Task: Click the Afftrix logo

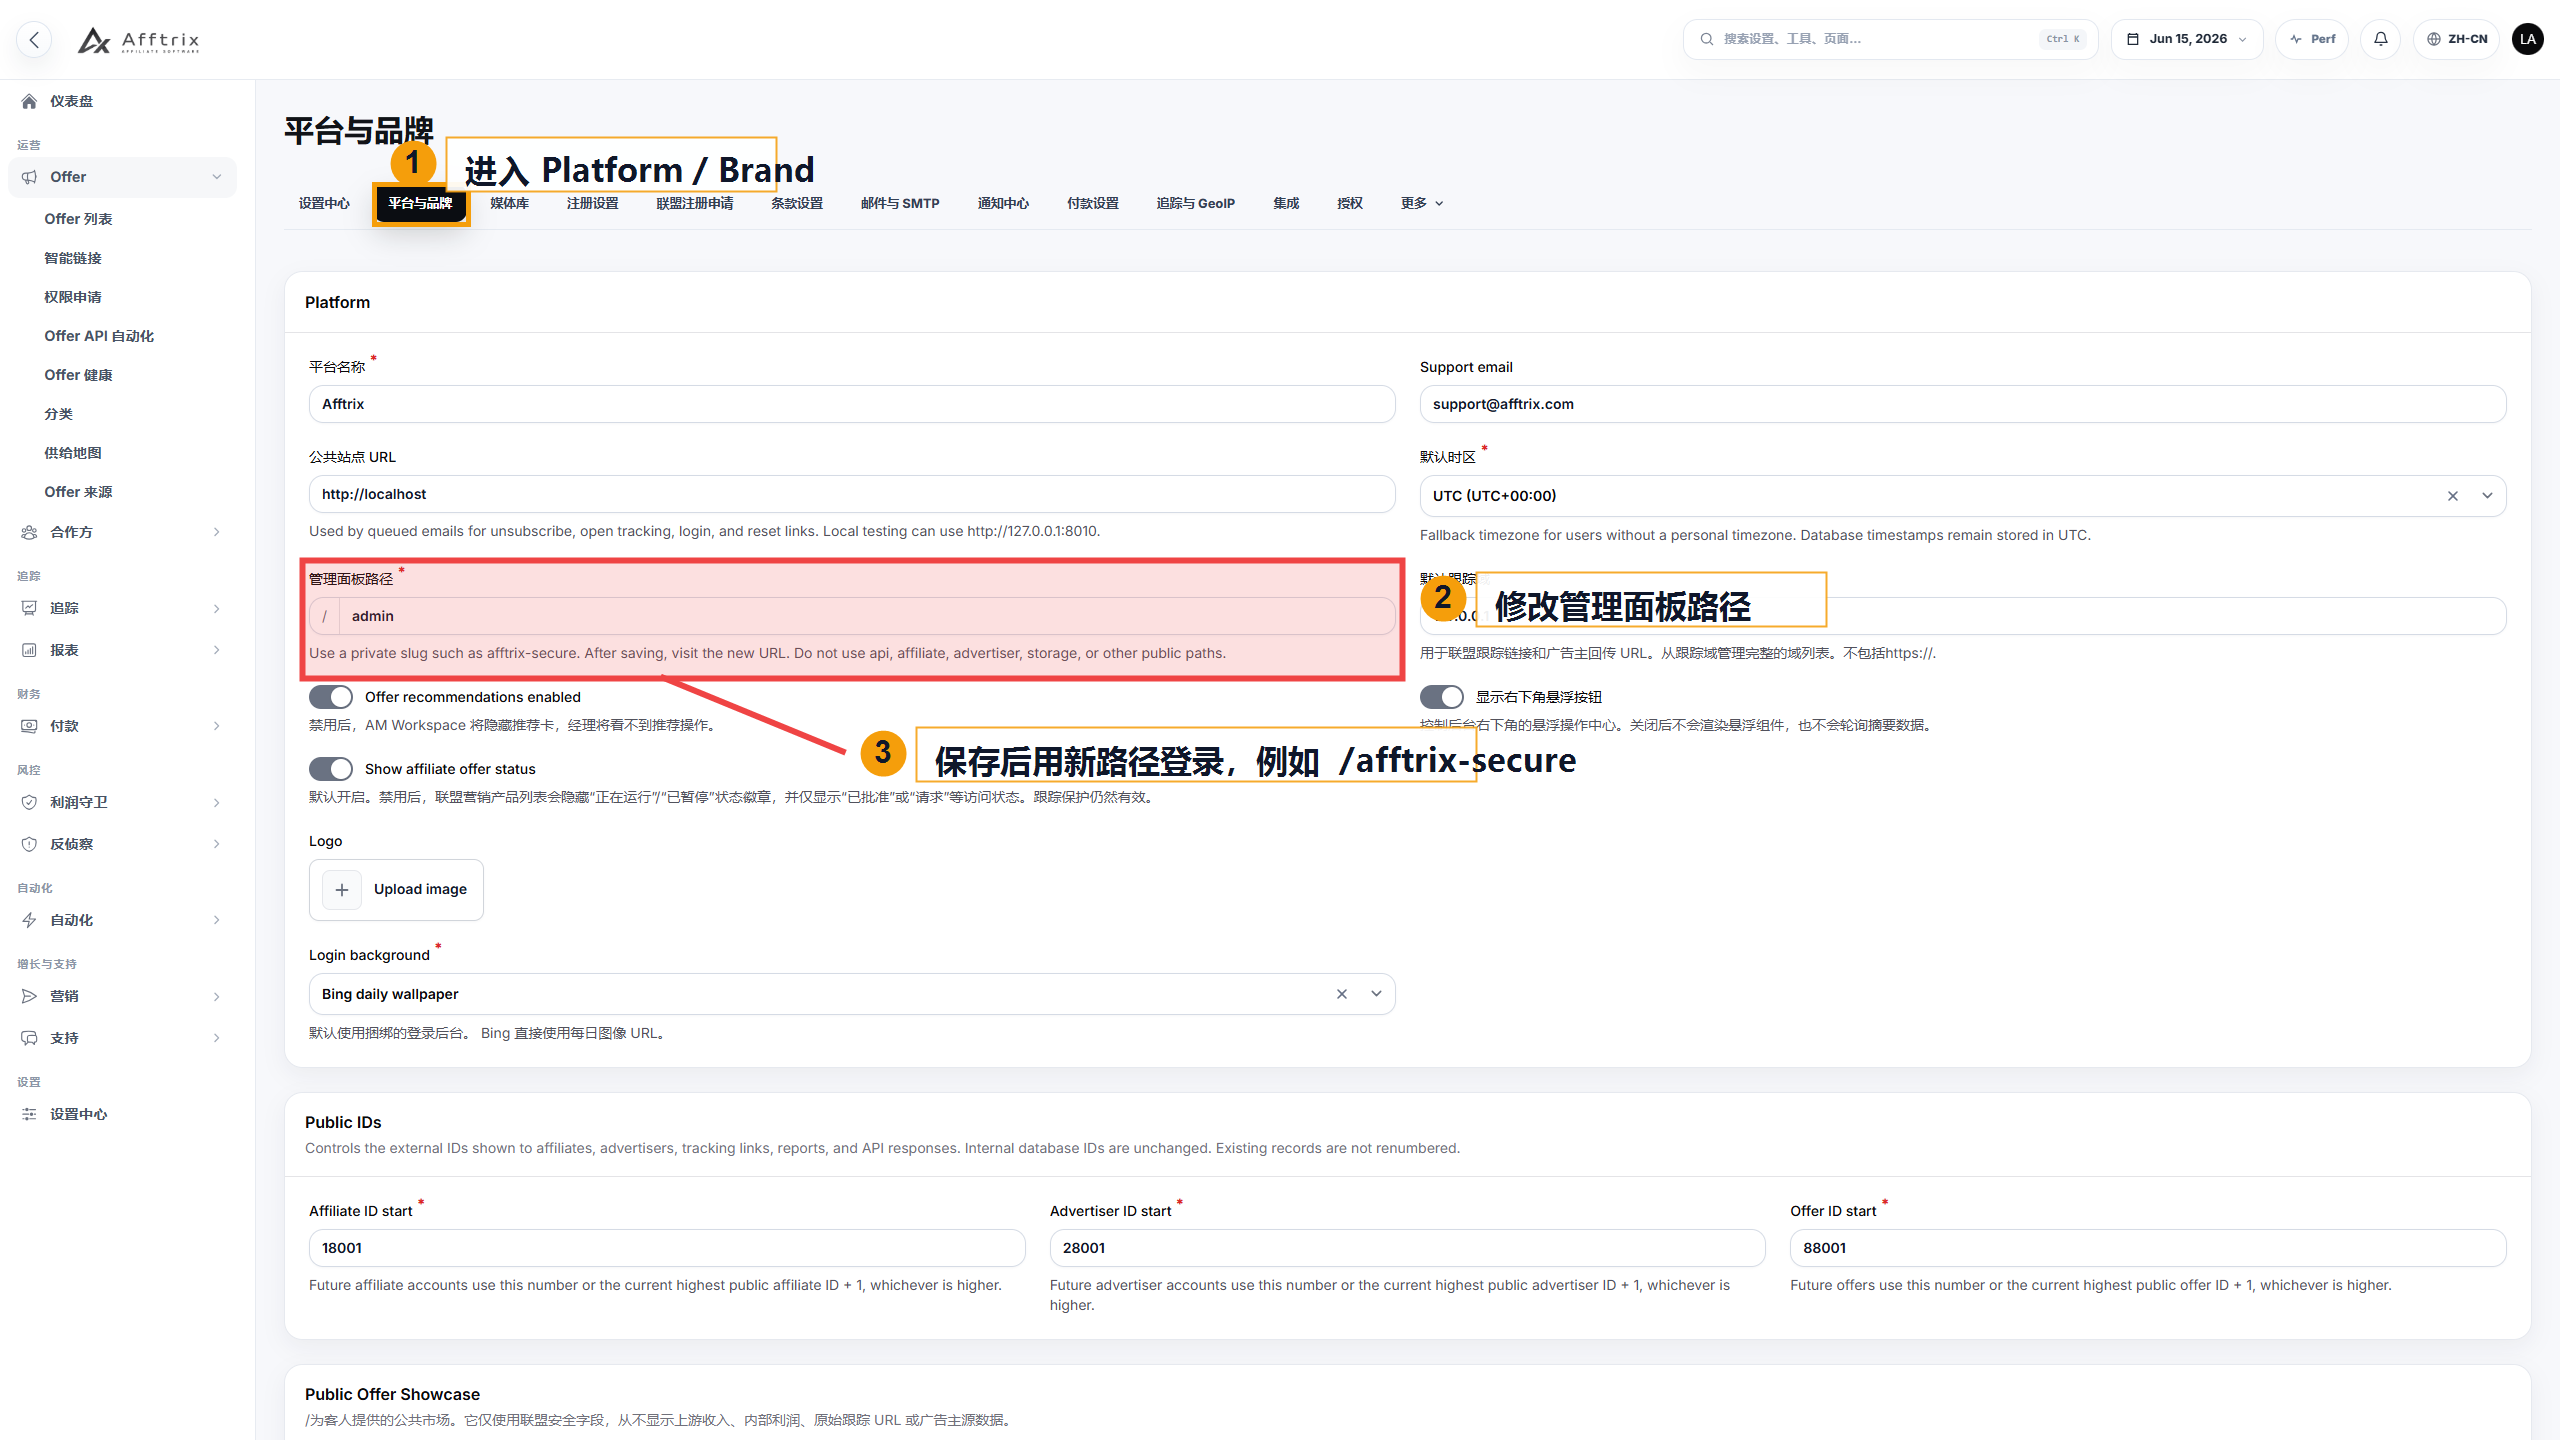Action: [138, 40]
